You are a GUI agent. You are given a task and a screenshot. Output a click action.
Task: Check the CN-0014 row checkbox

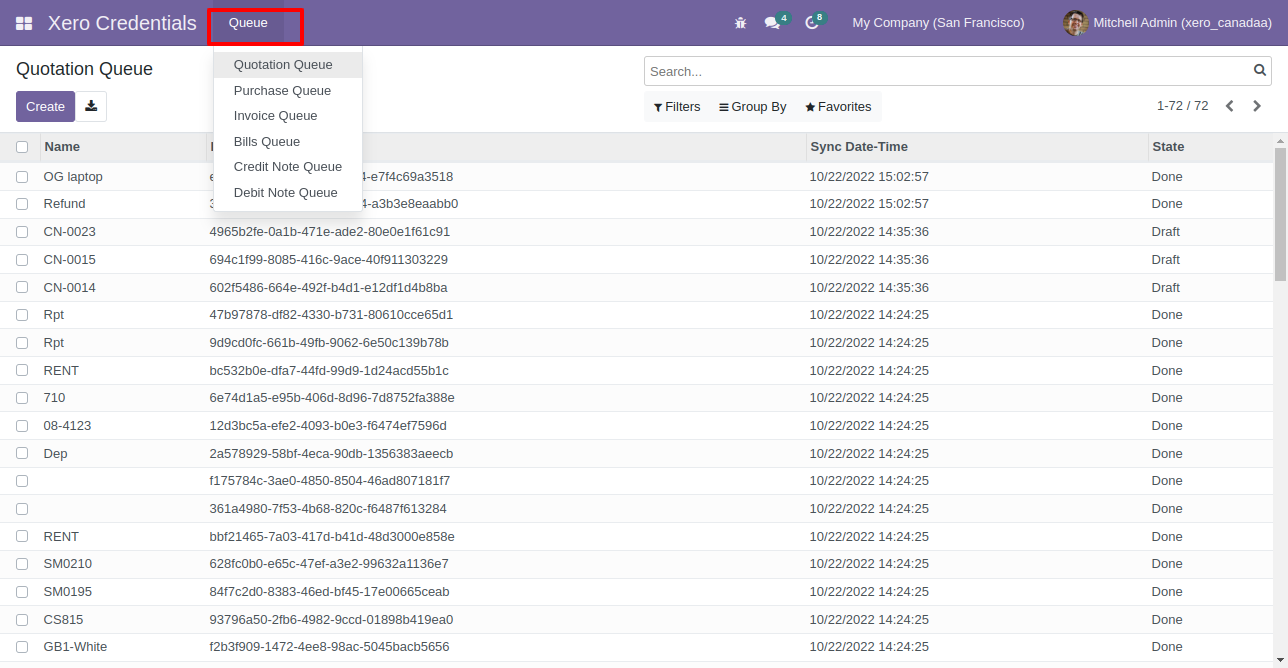(22, 288)
